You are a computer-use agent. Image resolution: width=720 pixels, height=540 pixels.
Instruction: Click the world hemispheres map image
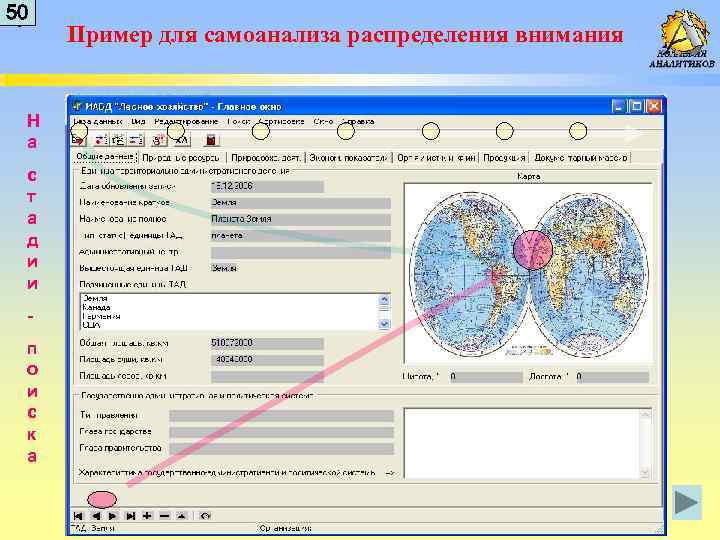click(528, 273)
